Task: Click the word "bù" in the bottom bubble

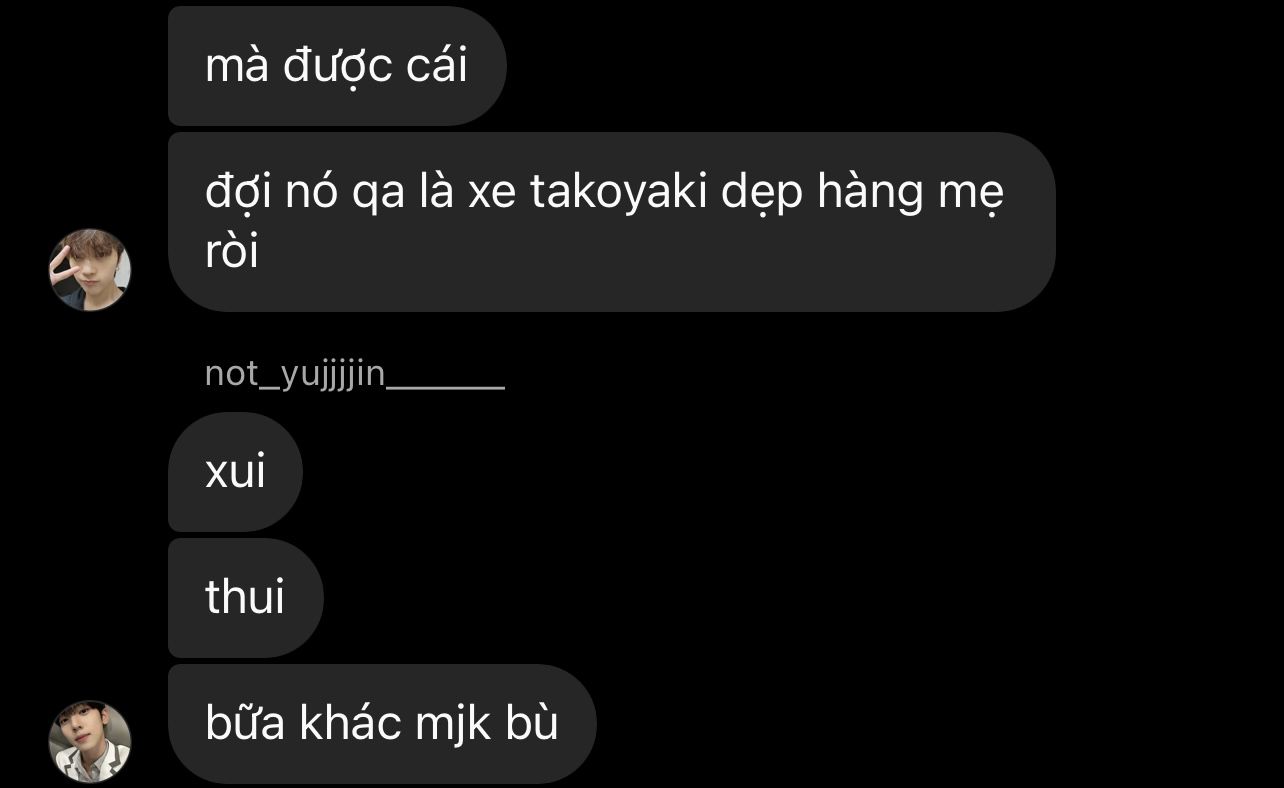Action: click(532, 723)
